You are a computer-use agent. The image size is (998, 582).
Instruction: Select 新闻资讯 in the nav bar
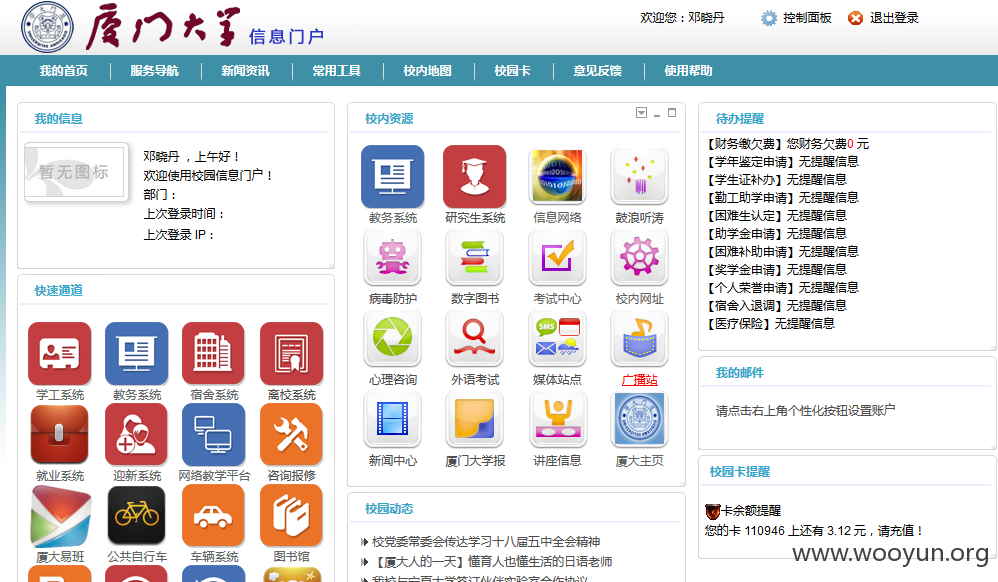(x=246, y=71)
